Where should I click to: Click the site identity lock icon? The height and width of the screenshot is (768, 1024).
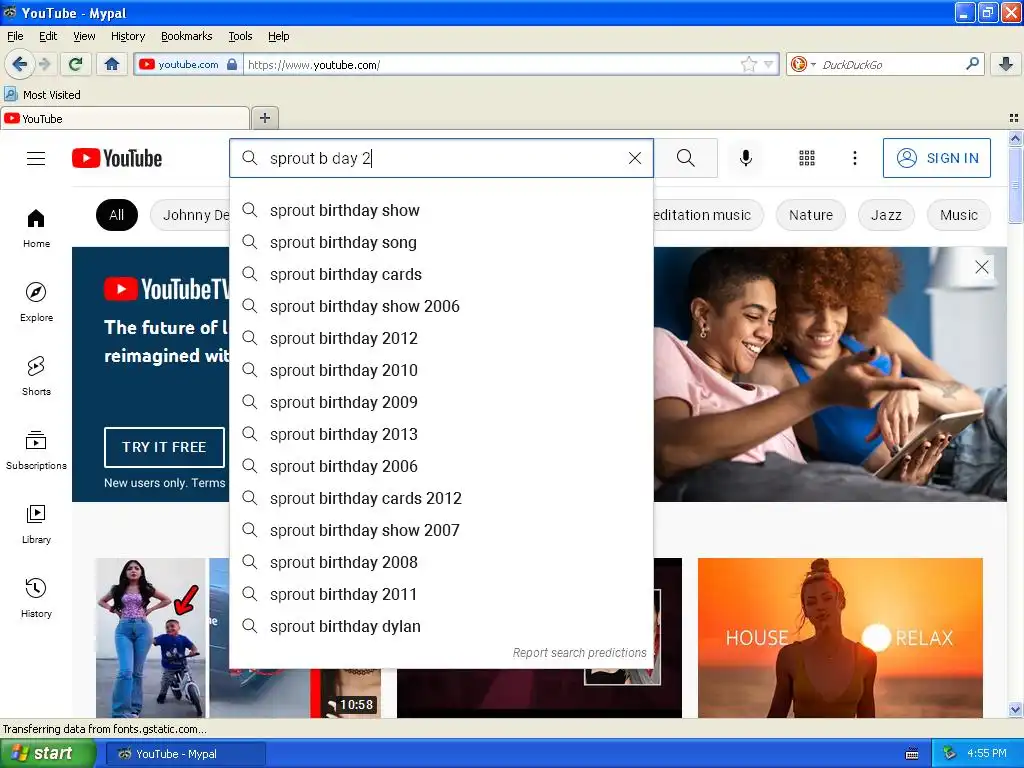[232, 64]
